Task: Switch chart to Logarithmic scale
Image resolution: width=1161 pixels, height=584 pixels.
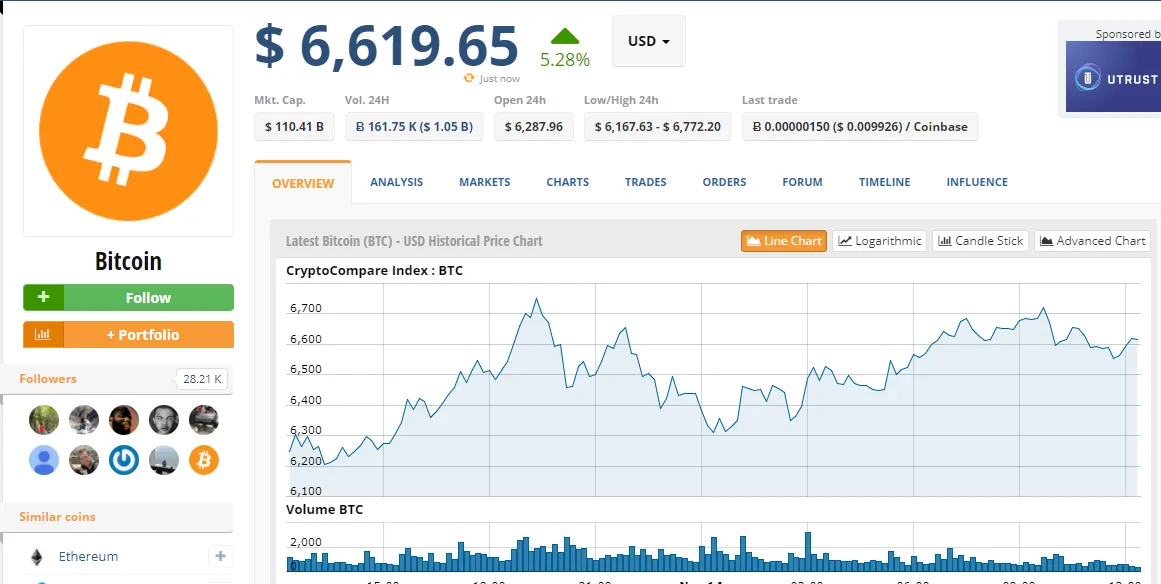Action: (x=880, y=241)
